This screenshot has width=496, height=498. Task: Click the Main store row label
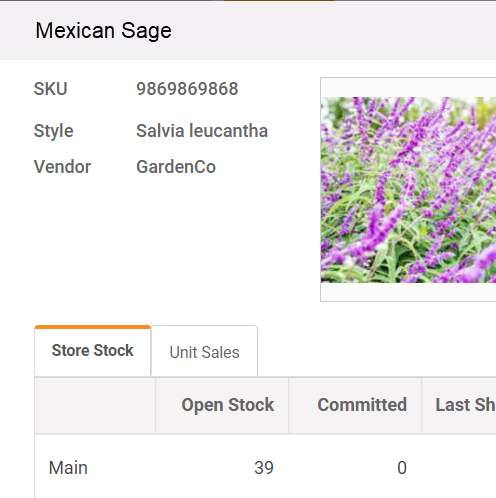pos(68,468)
